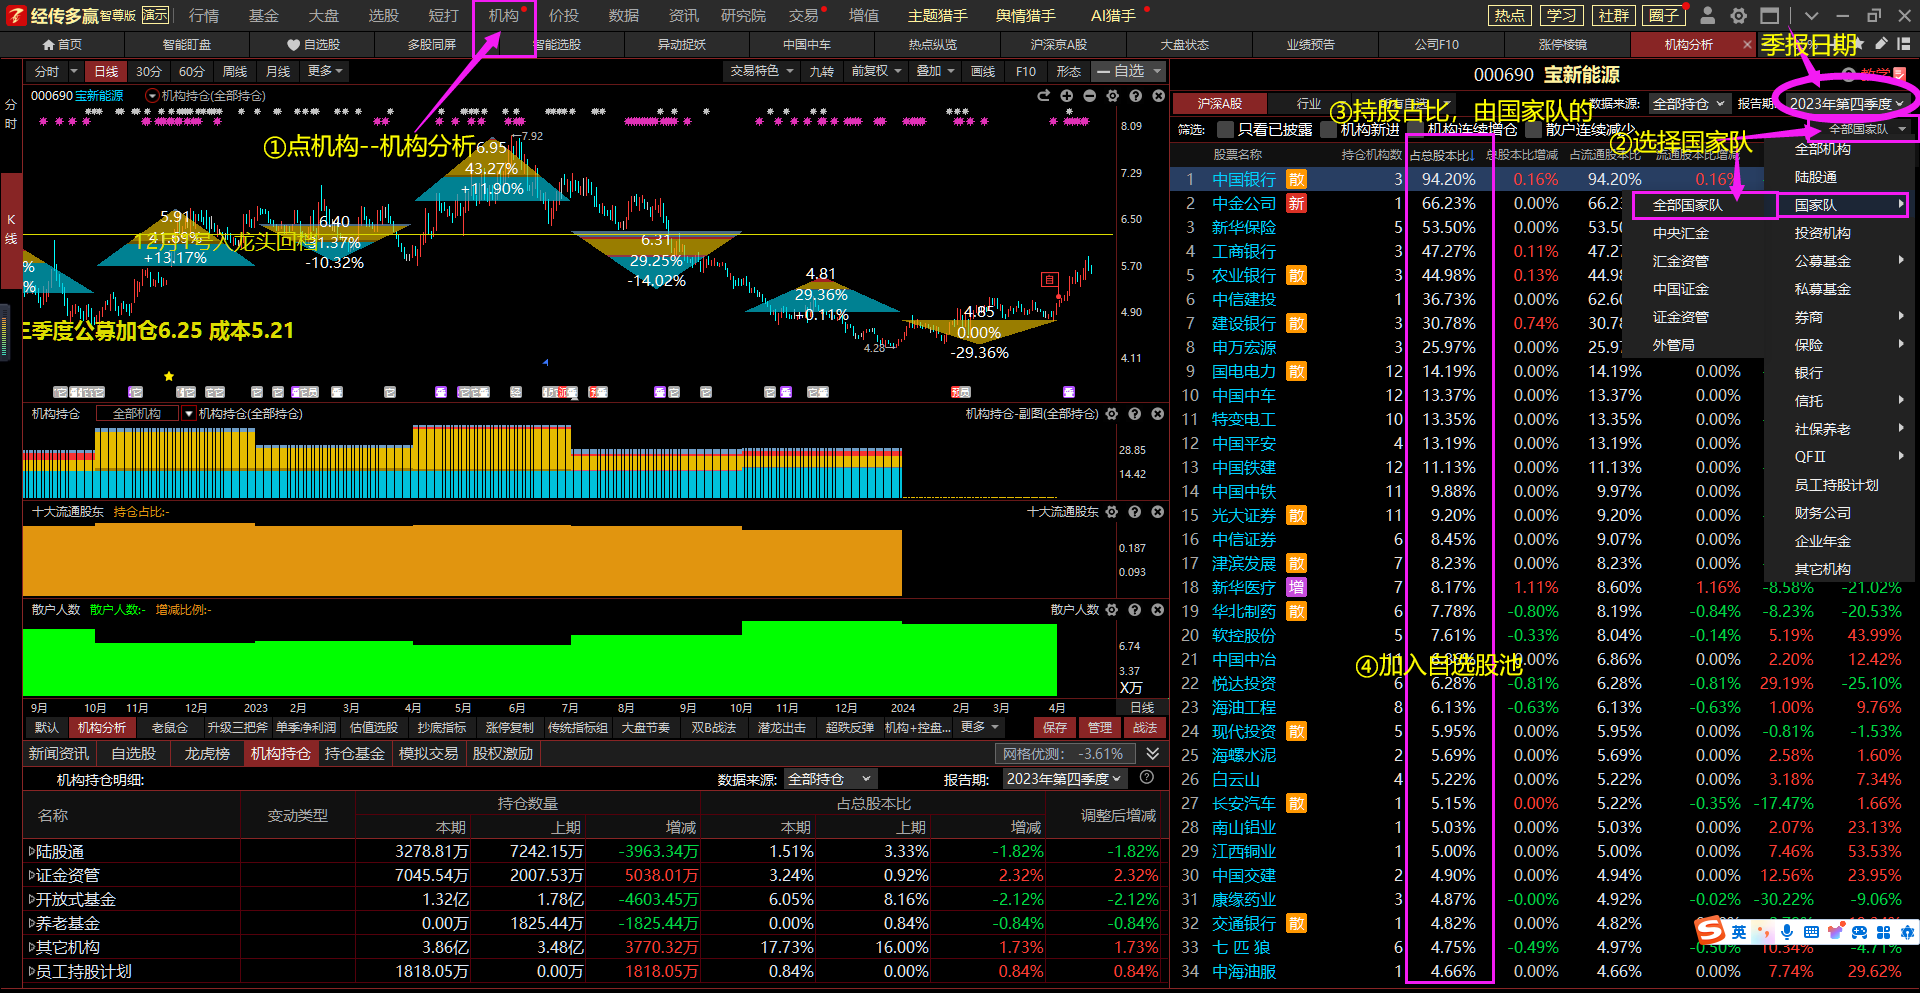Check the 只看已披露 filter box
Image resolution: width=1920 pixels, height=993 pixels.
1225,130
